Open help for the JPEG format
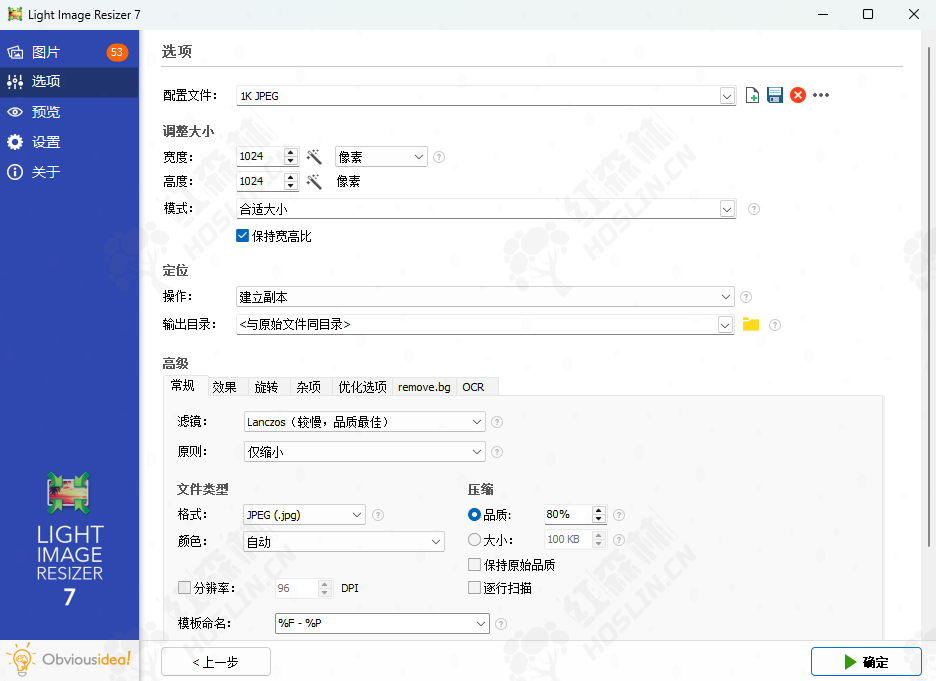 point(378,514)
